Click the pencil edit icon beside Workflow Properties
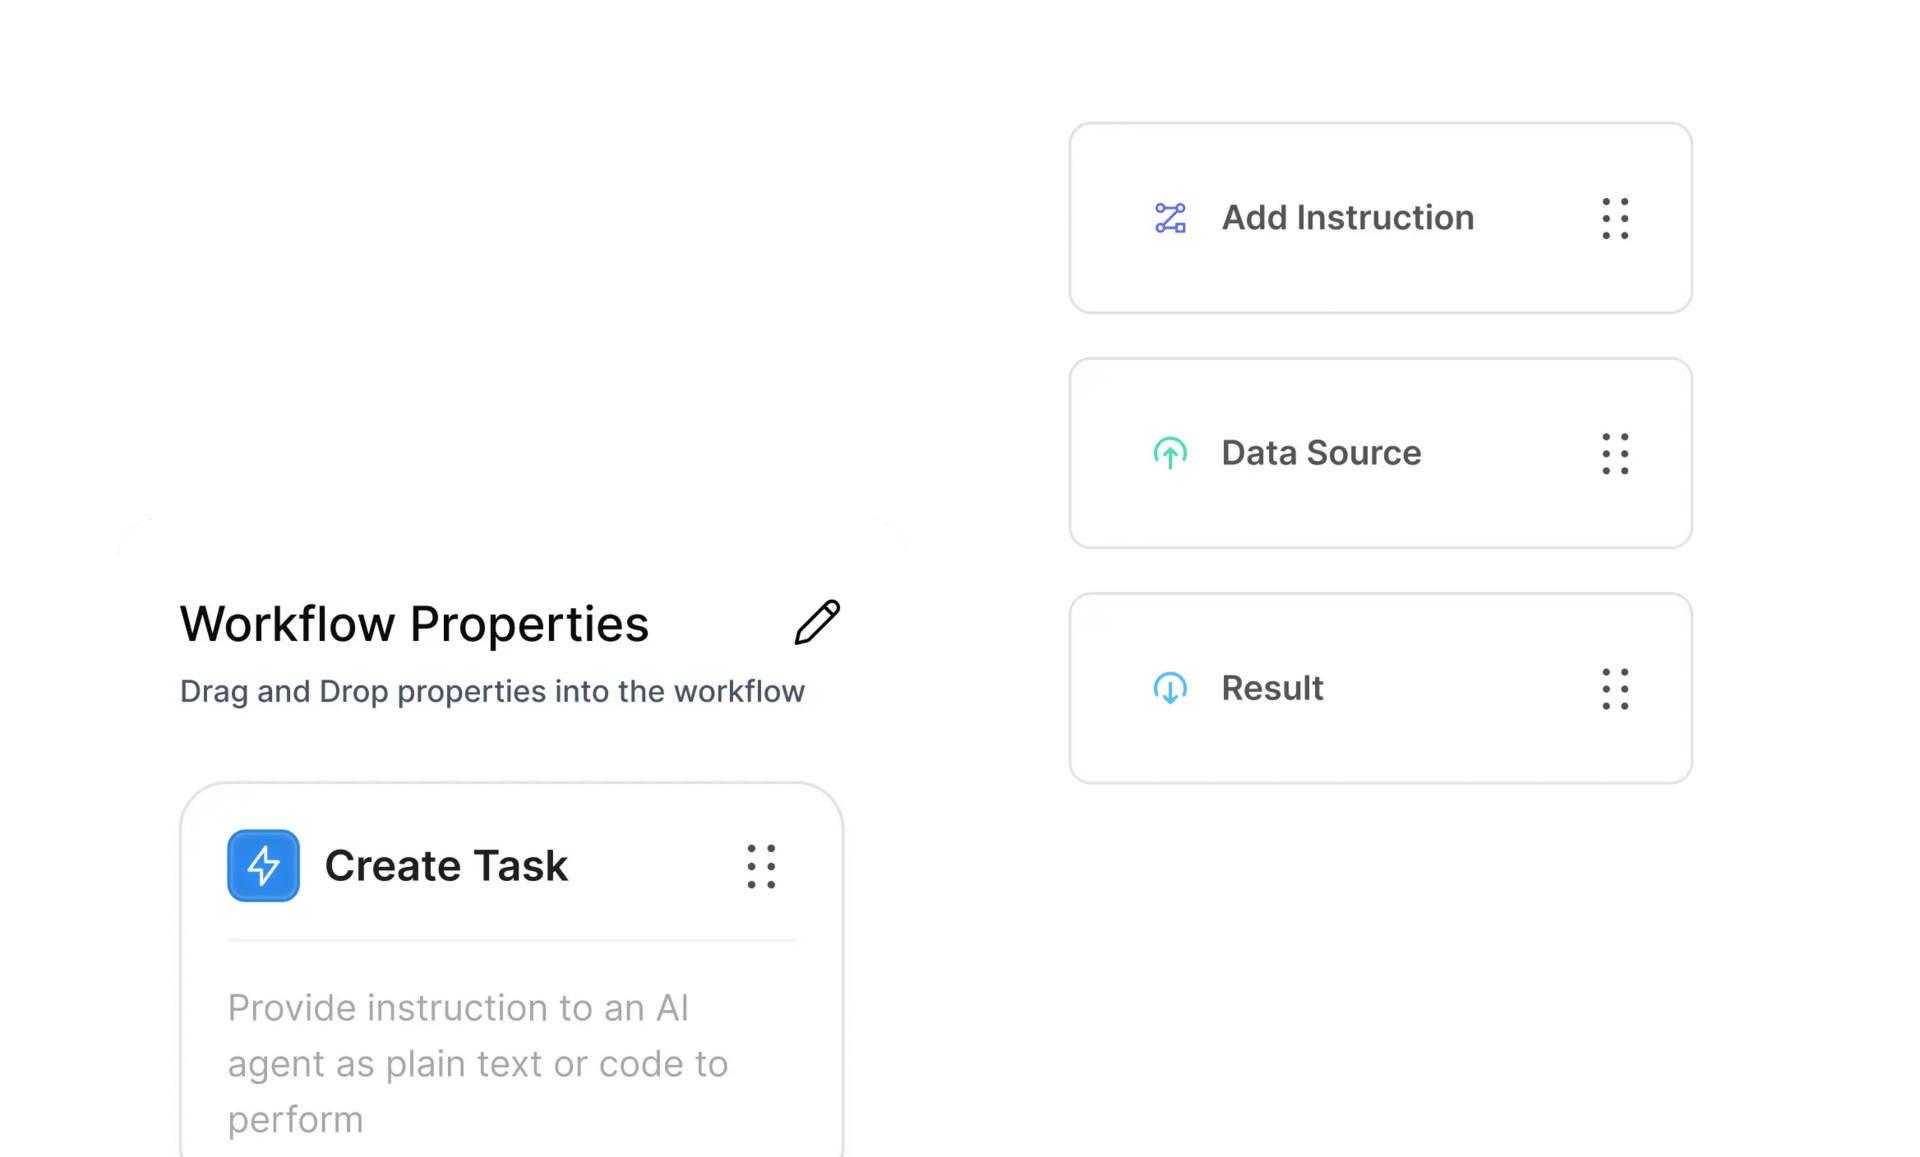 click(817, 622)
